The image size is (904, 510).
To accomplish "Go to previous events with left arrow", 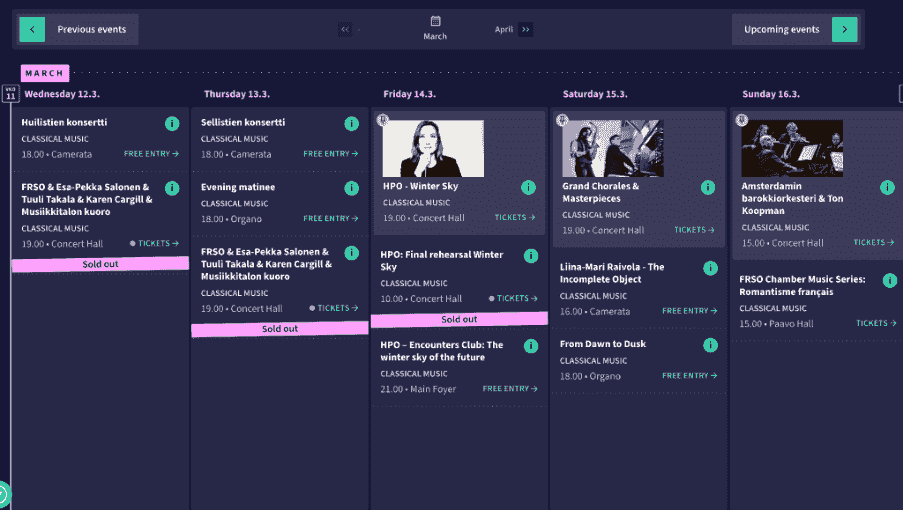I will (x=32, y=29).
